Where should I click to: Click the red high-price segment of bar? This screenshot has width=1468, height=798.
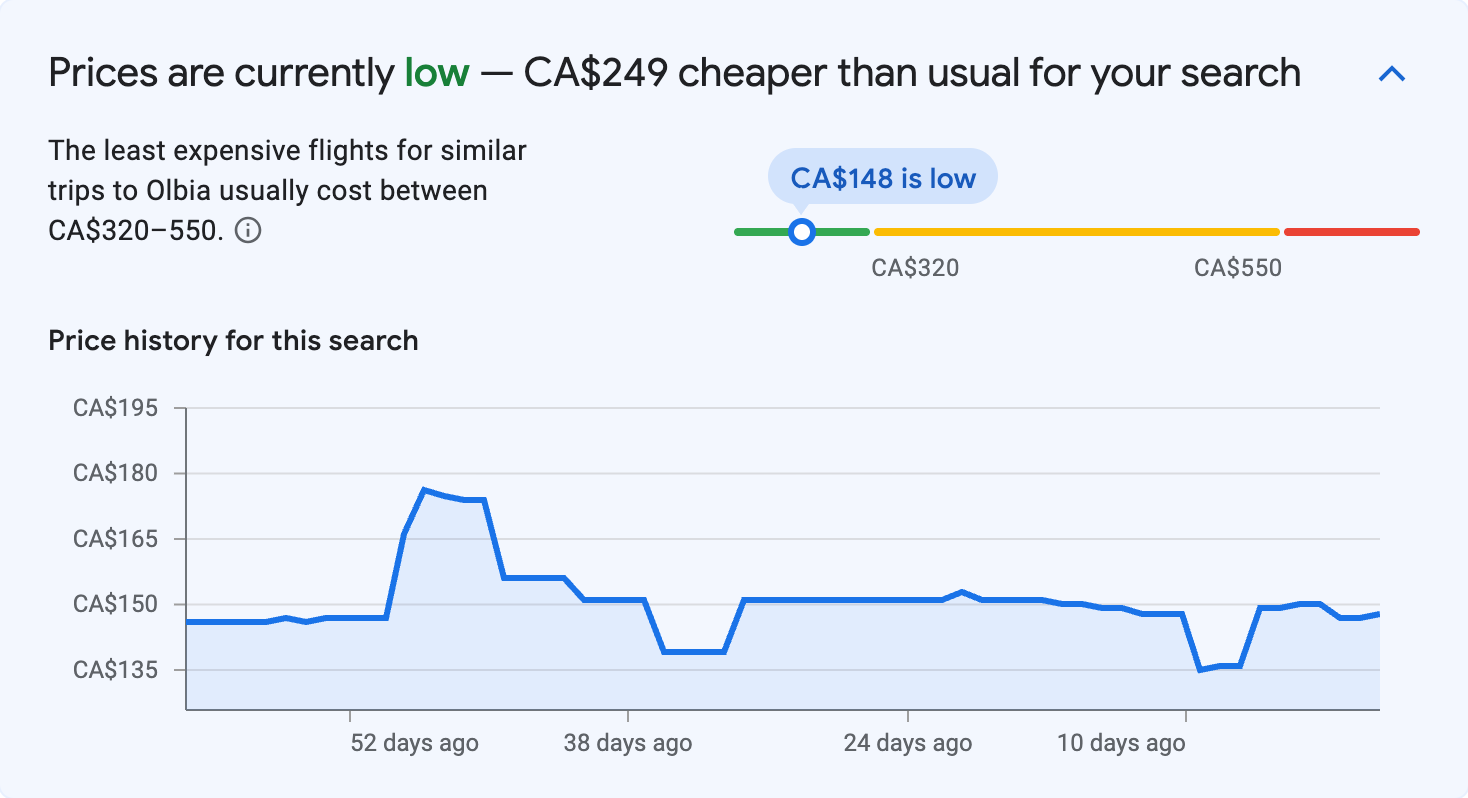[x=1352, y=231]
